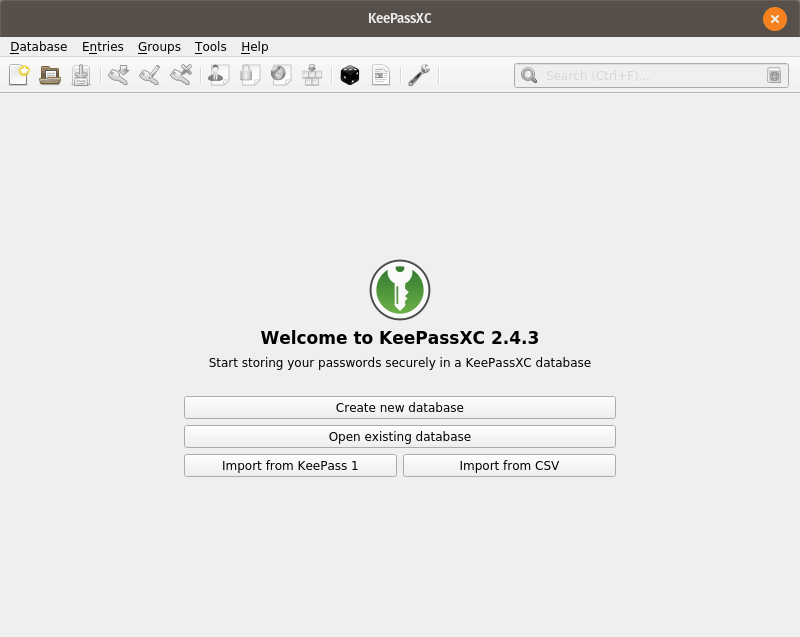Open settings via the wrench icon
This screenshot has height=637, width=800.
tap(419, 75)
